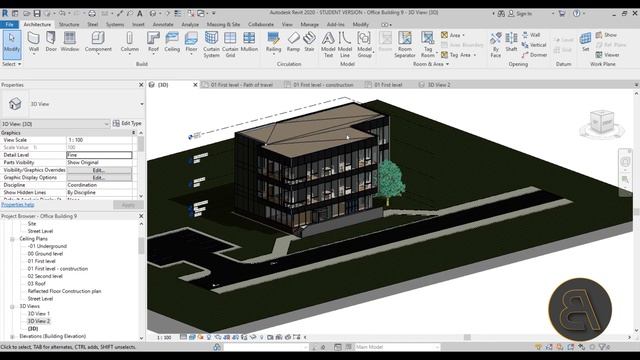Image resolution: width=640 pixels, height=360 pixels.
Task: Select the Door tool
Action: click(x=51, y=42)
